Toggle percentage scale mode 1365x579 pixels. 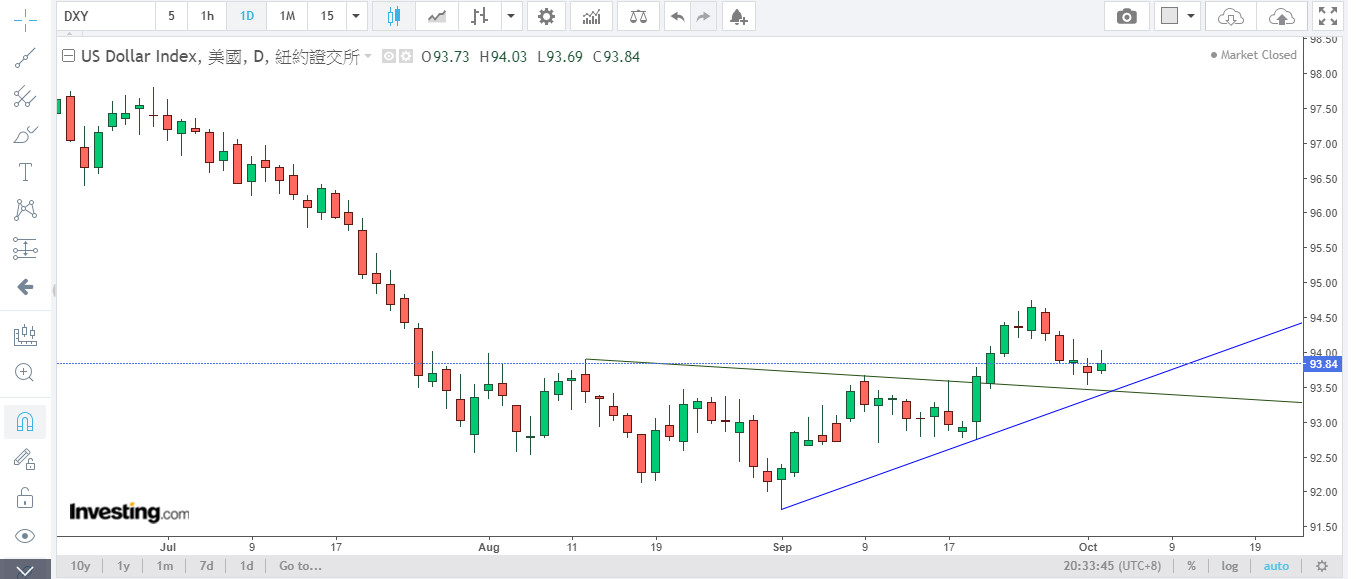click(x=1191, y=566)
